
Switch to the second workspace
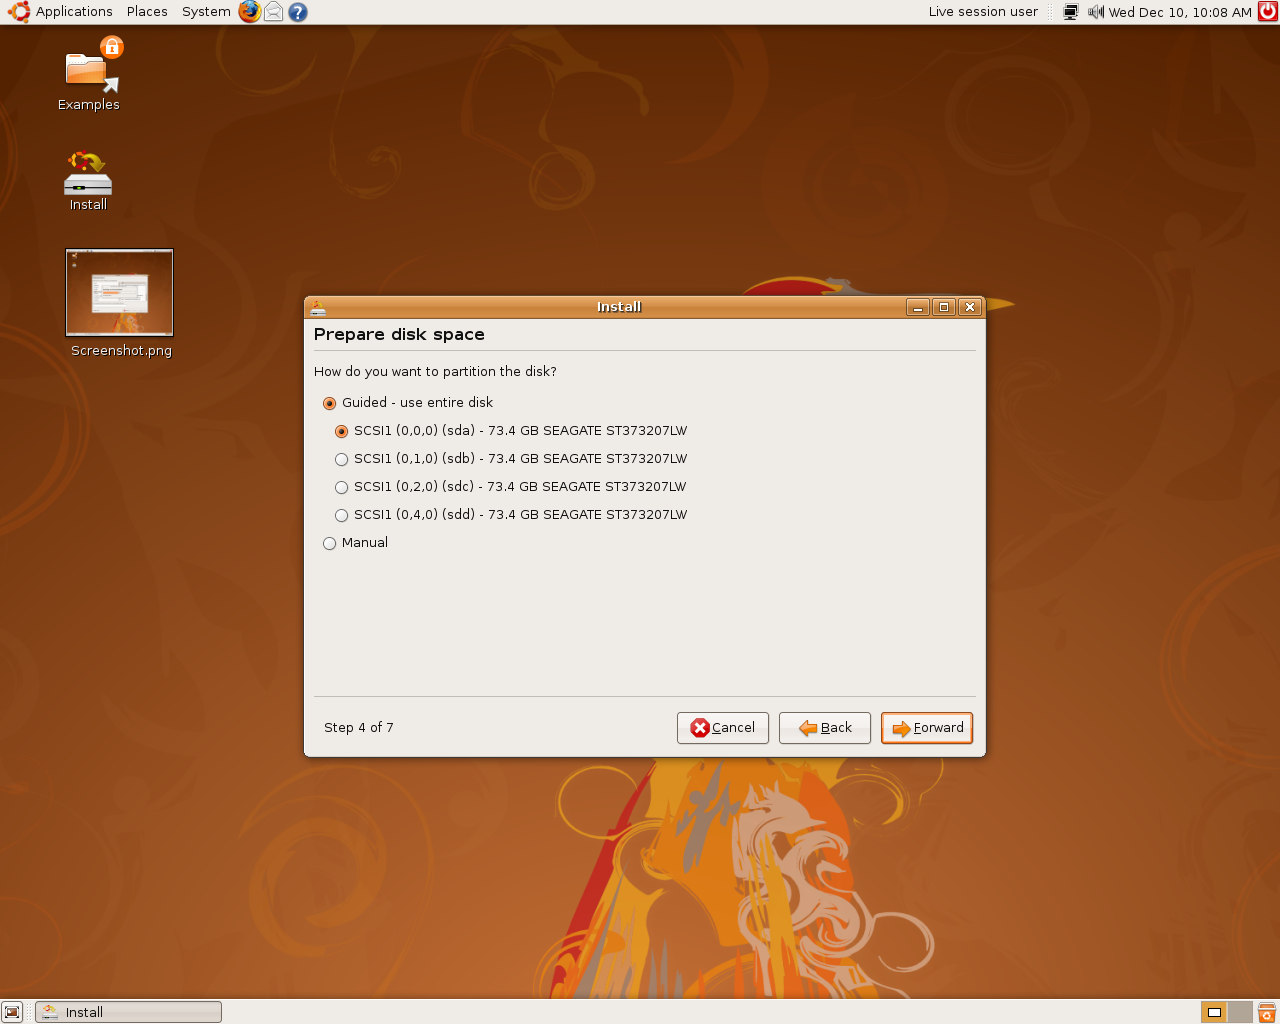[x=1240, y=1012]
